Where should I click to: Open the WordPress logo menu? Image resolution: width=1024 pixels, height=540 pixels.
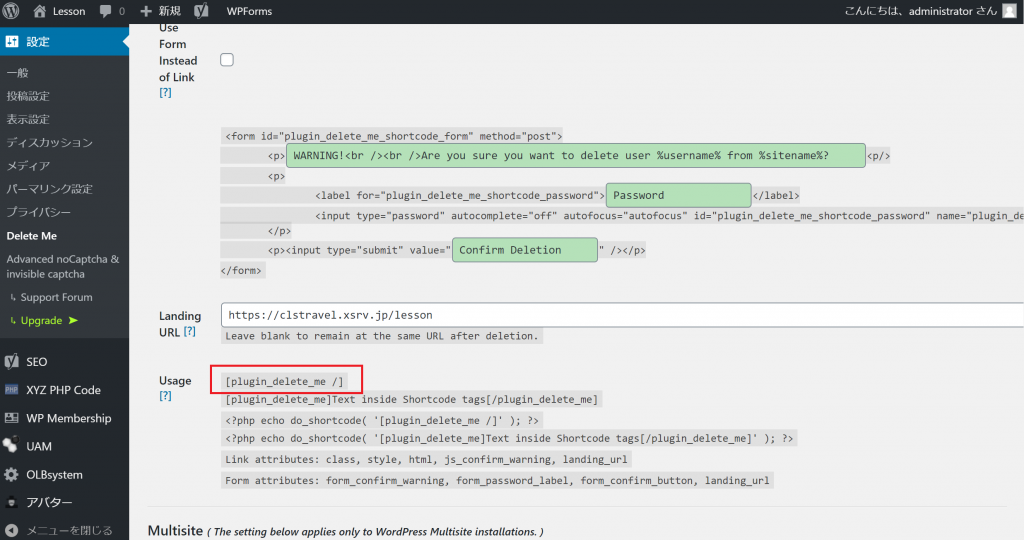(11, 11)
